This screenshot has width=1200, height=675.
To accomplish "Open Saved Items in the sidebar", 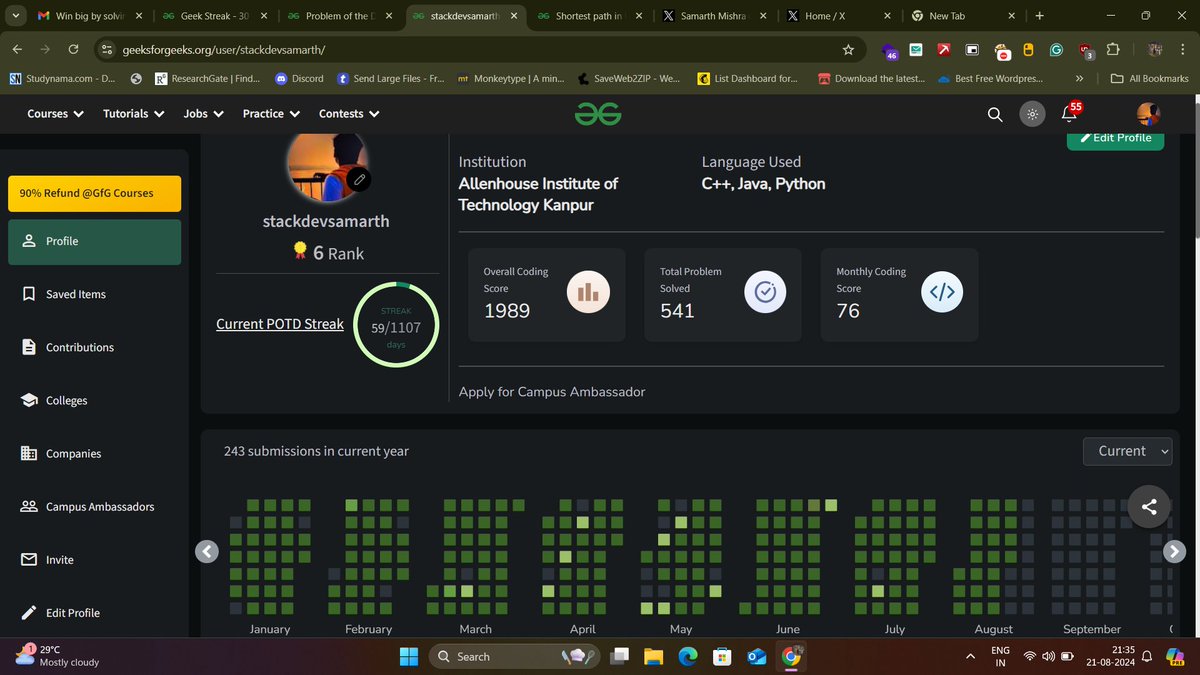I will point(94,295).
